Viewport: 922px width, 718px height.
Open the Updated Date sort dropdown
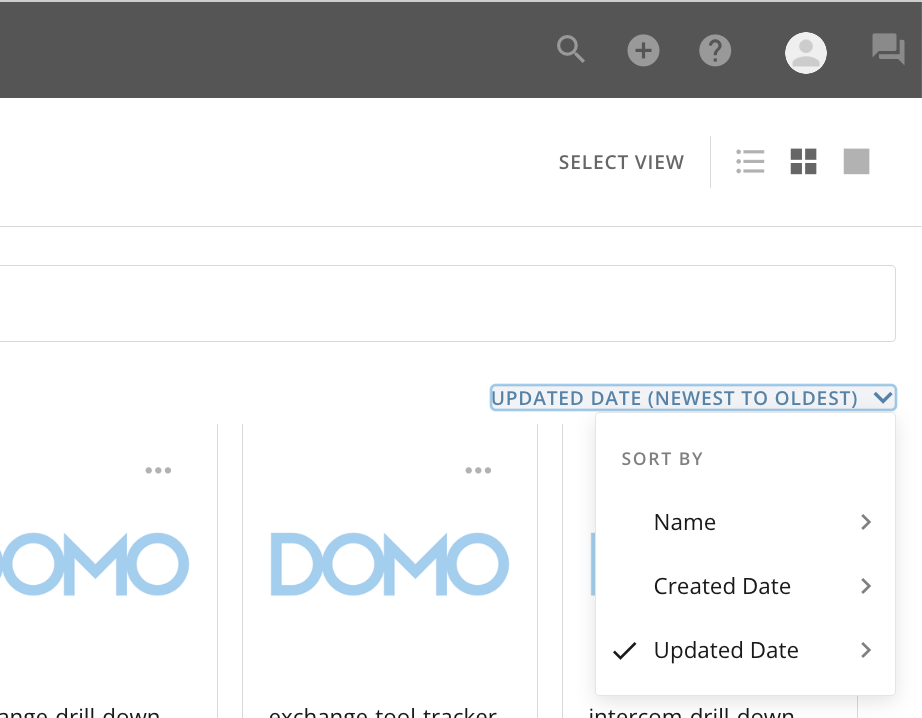[x=692, y=397]
